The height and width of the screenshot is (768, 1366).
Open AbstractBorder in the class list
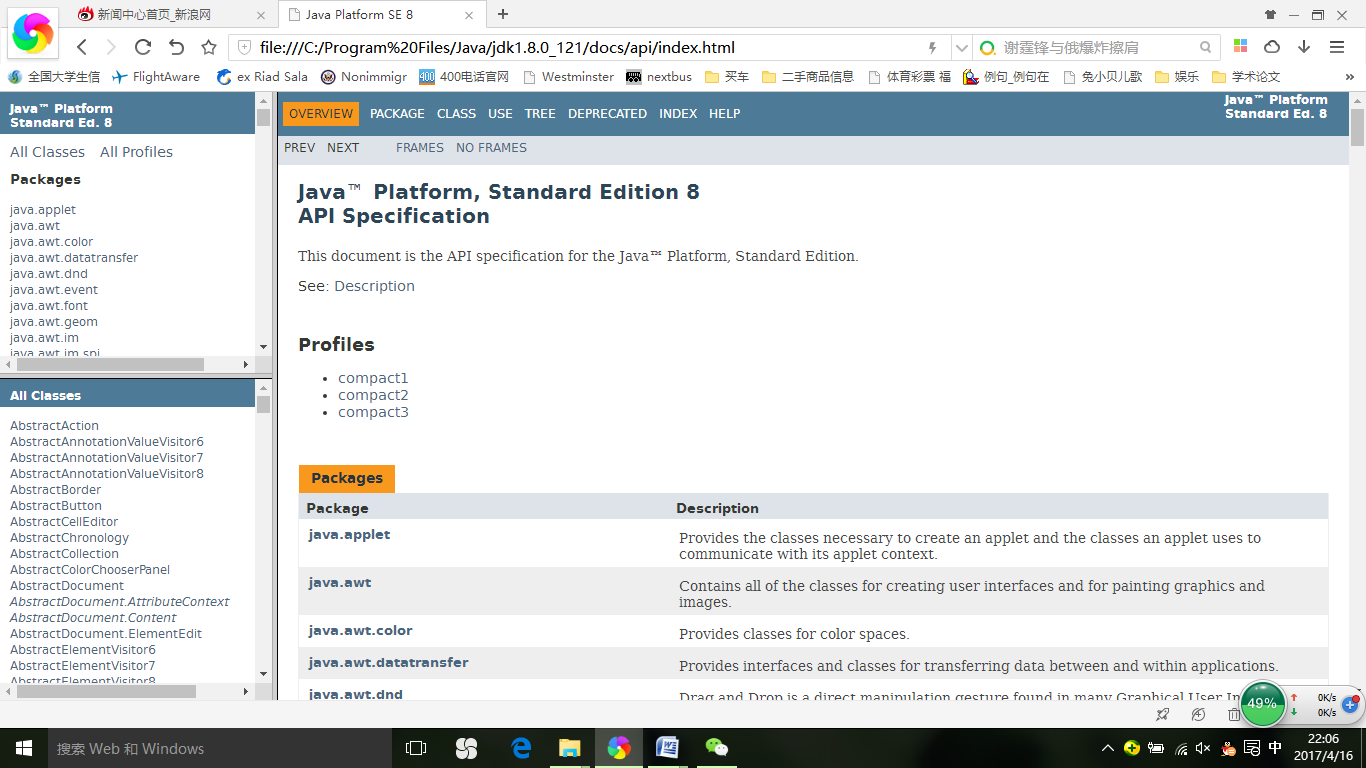[55, 490]
